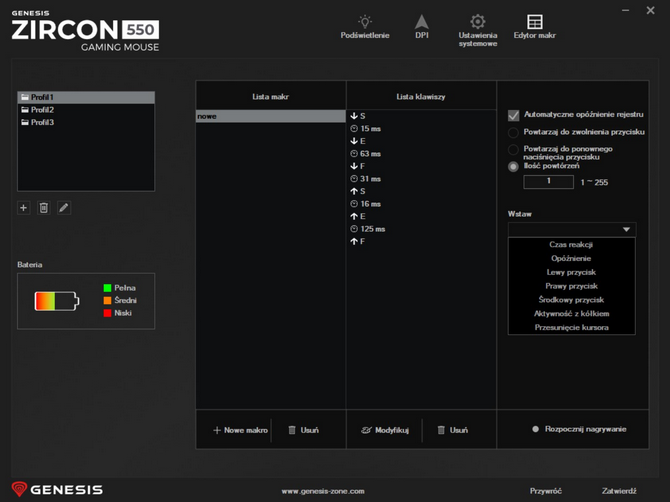Click Usuń under the macro list

tap(303, 430)
